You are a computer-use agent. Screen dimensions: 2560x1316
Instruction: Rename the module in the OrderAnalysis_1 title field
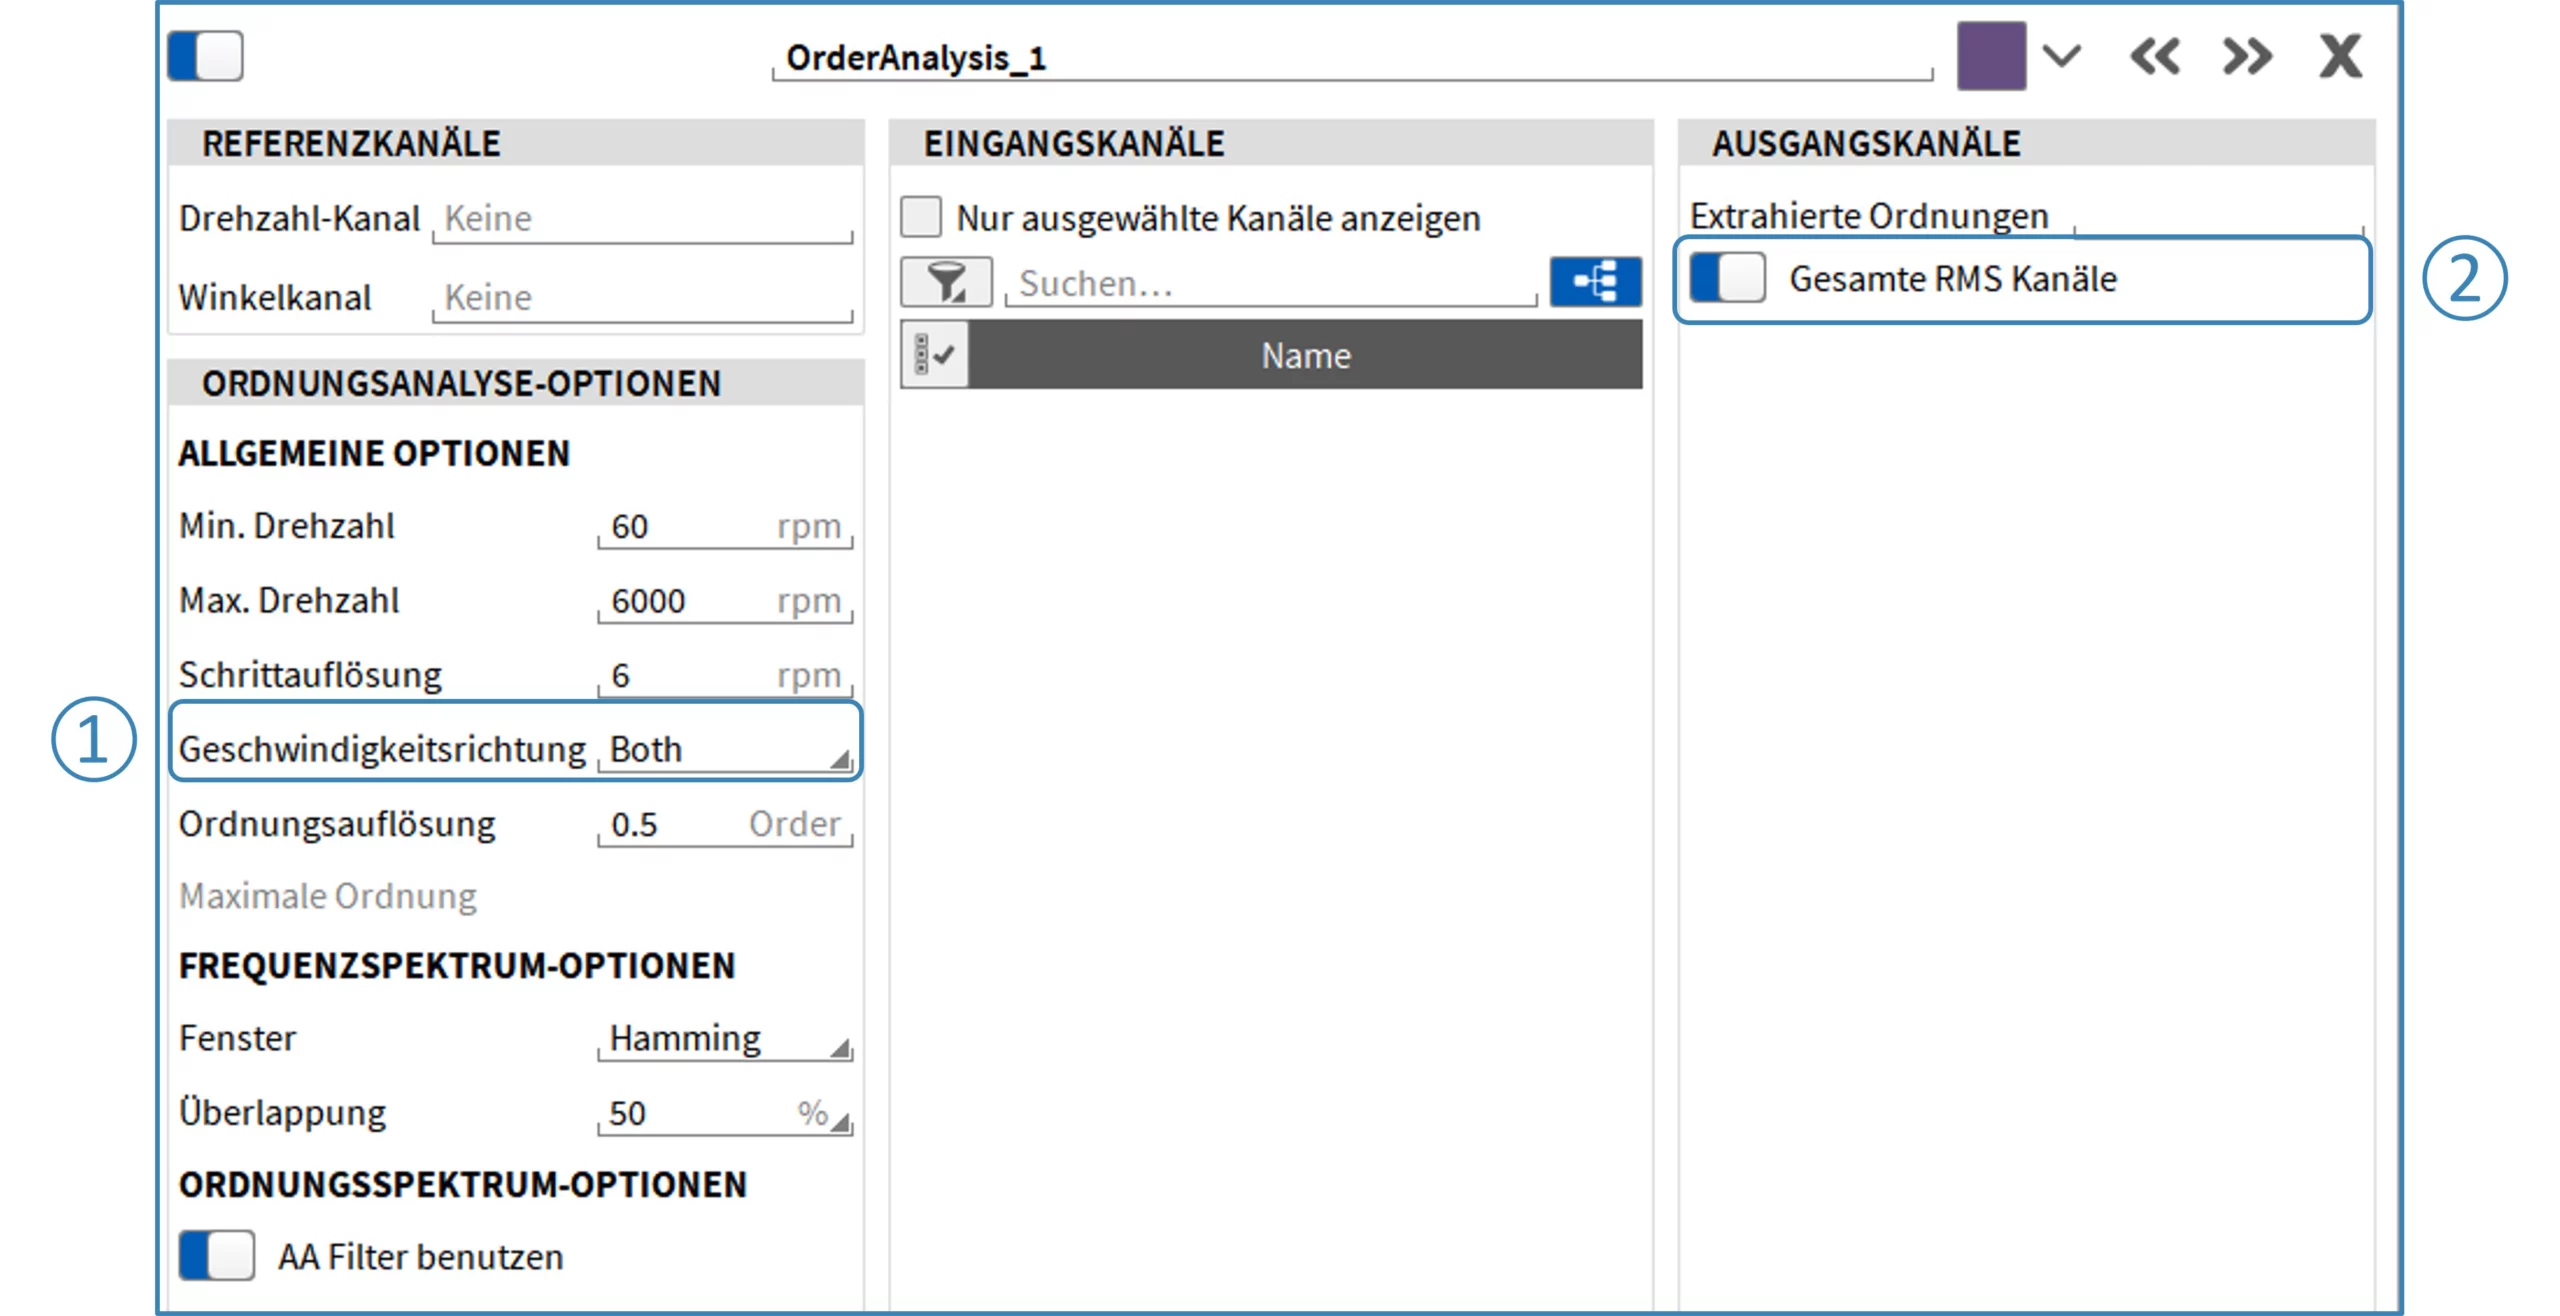(1100, 57)
